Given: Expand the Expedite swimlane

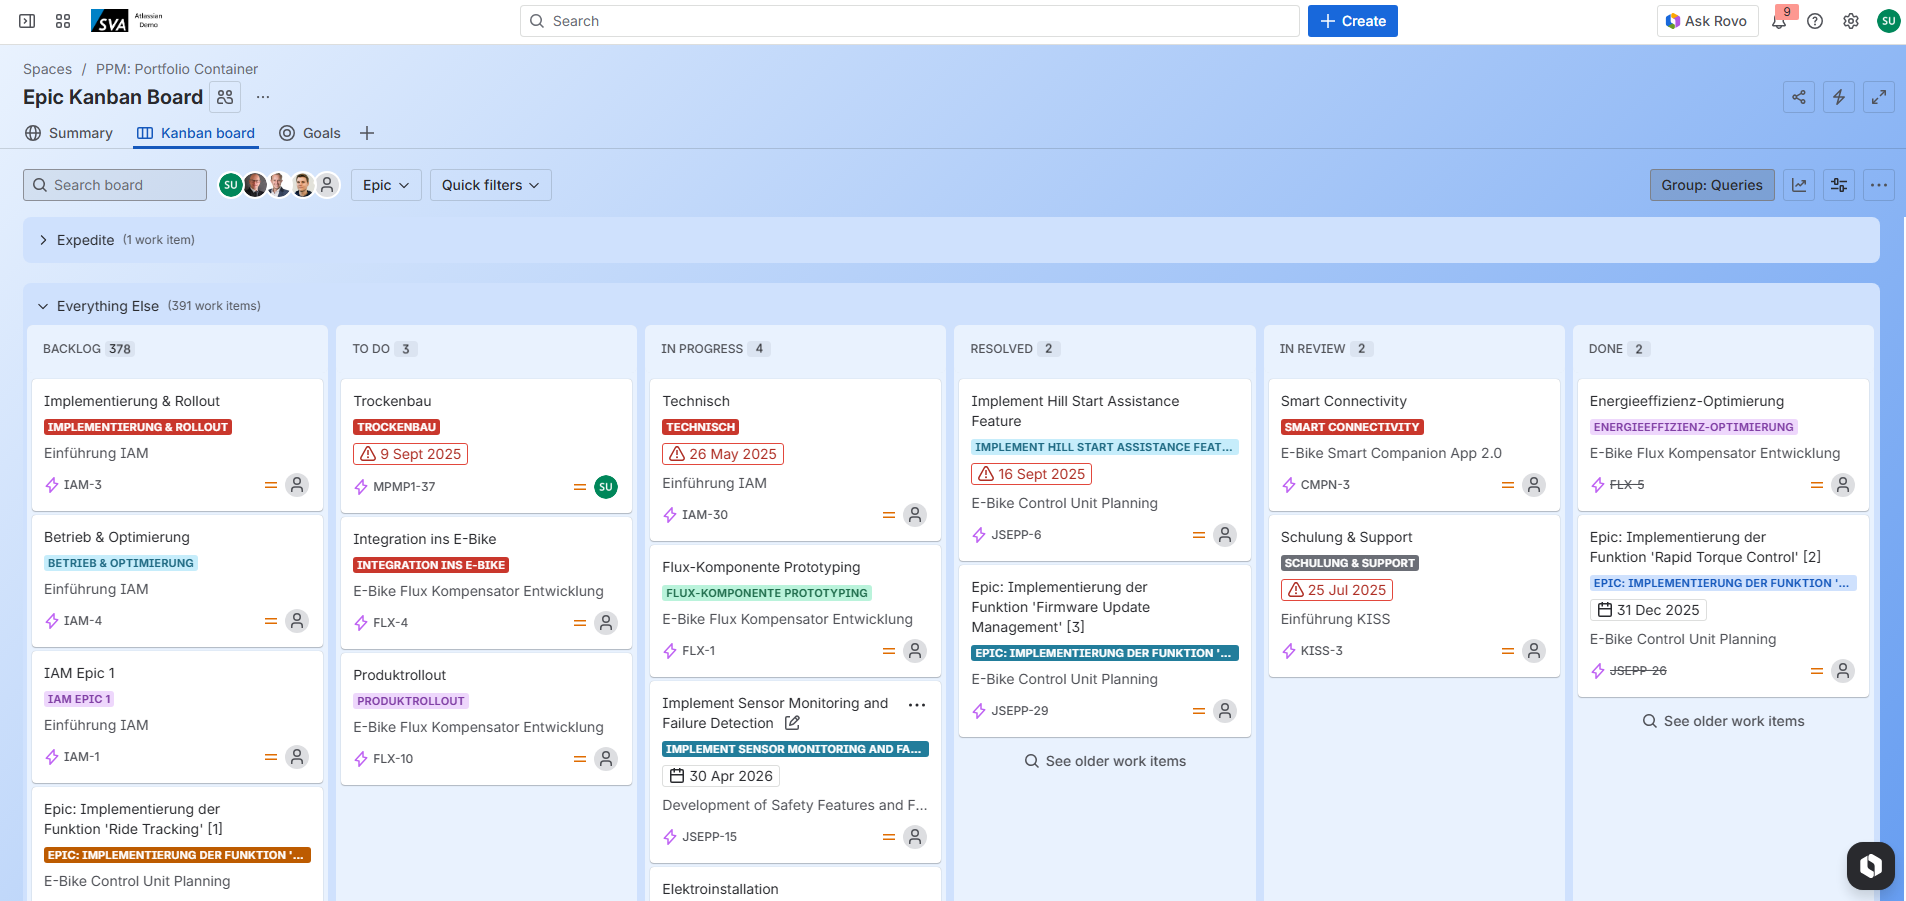Looking at the screenshot, I should coord(43,240).
